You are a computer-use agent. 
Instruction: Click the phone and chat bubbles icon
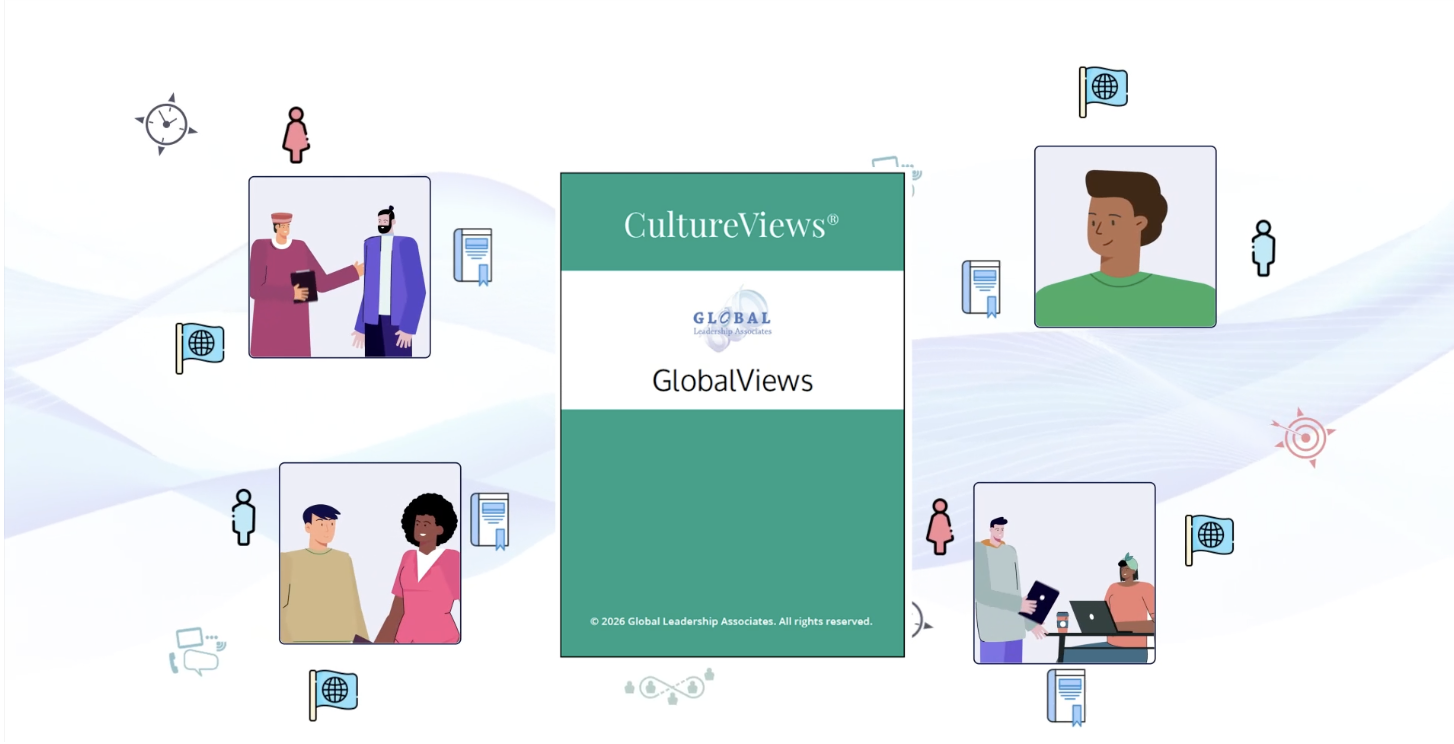point(196,651)
